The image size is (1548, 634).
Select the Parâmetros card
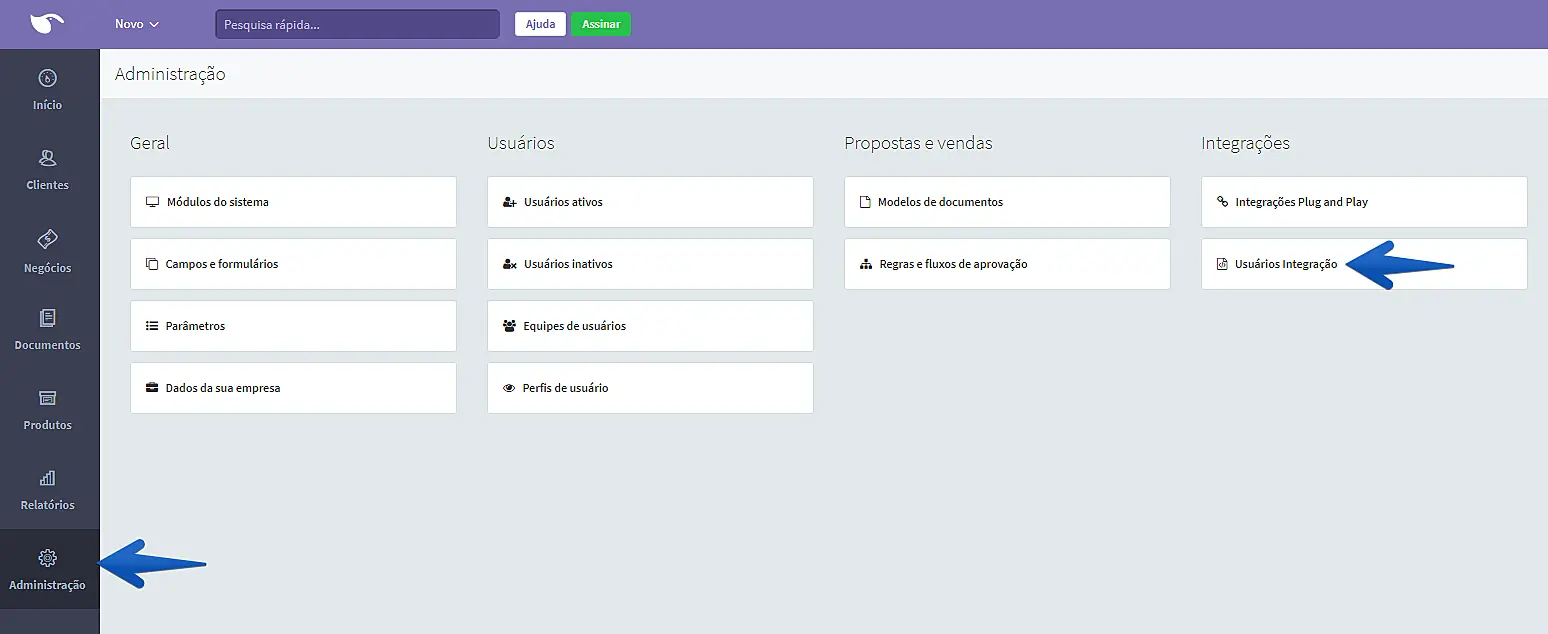(x=293, y=326)
